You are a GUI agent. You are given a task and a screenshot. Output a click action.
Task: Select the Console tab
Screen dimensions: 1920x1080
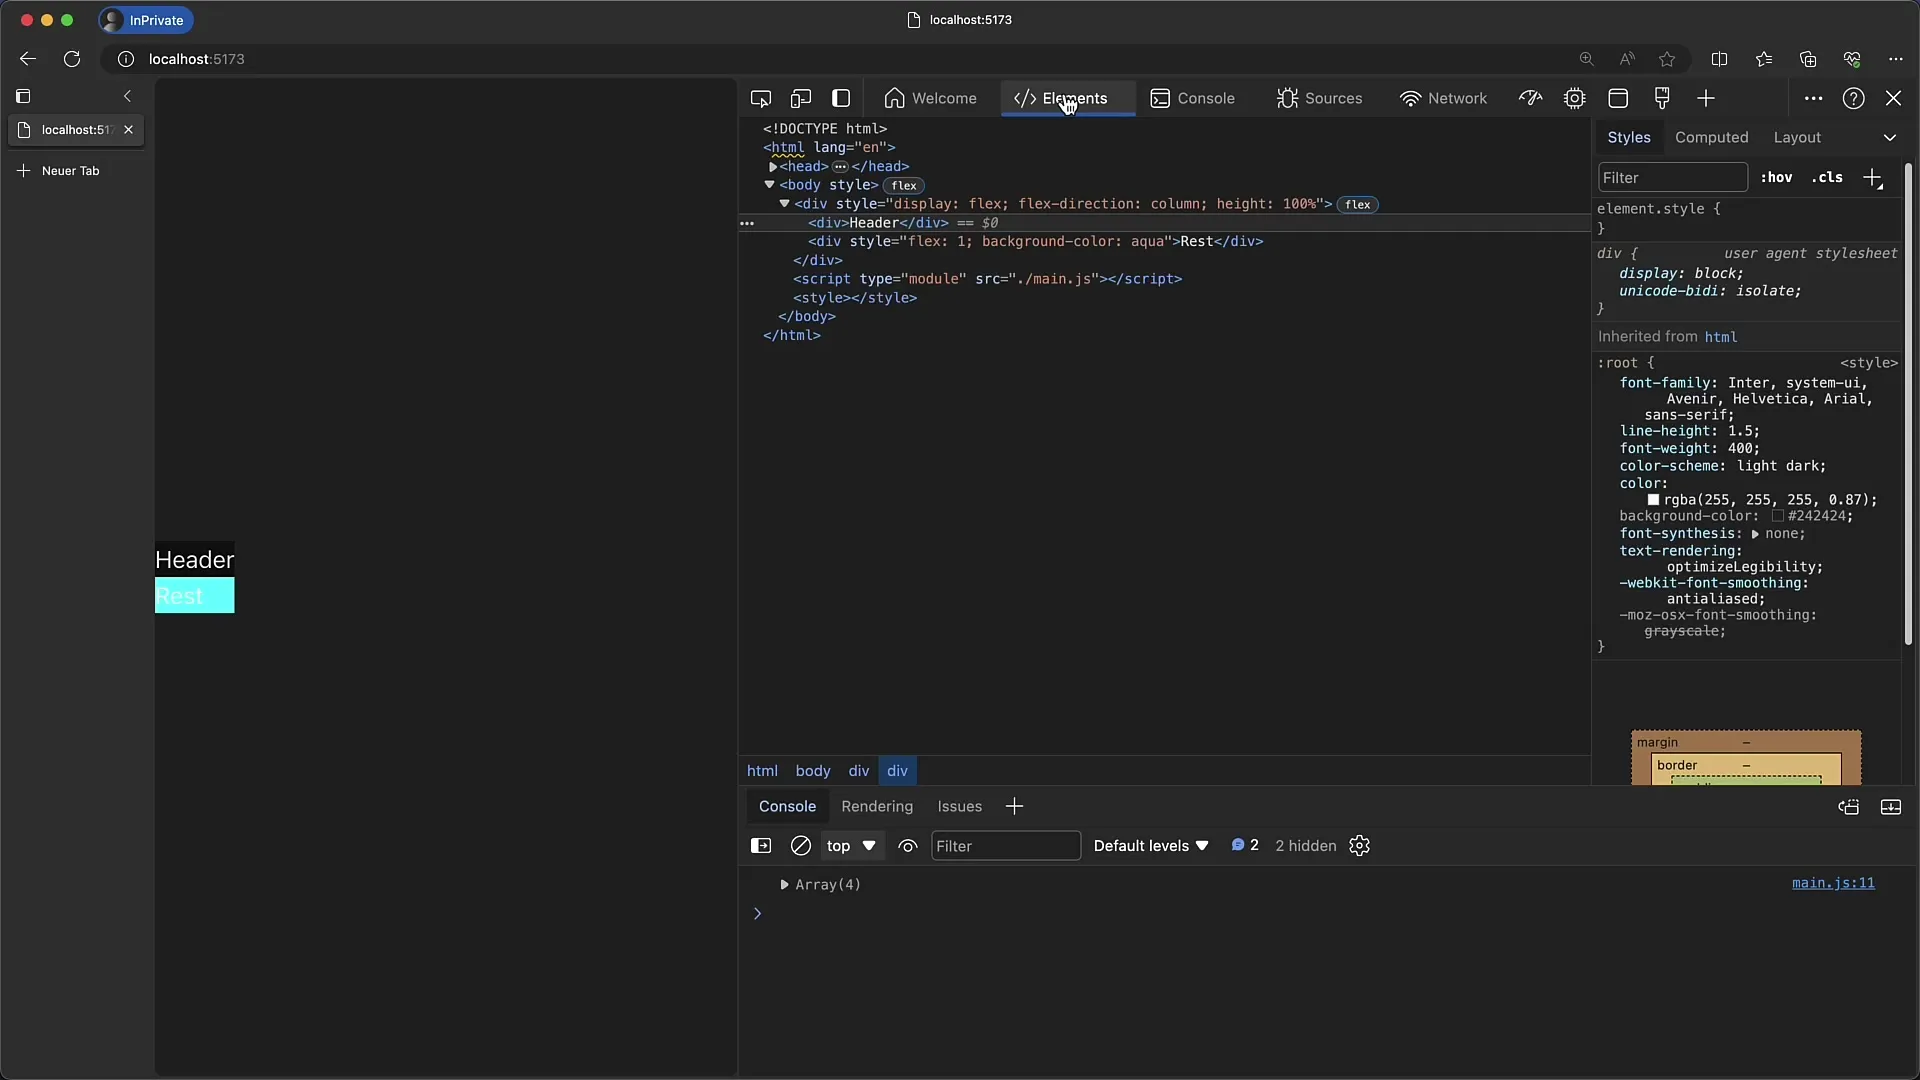click(x=1204, y=98)
